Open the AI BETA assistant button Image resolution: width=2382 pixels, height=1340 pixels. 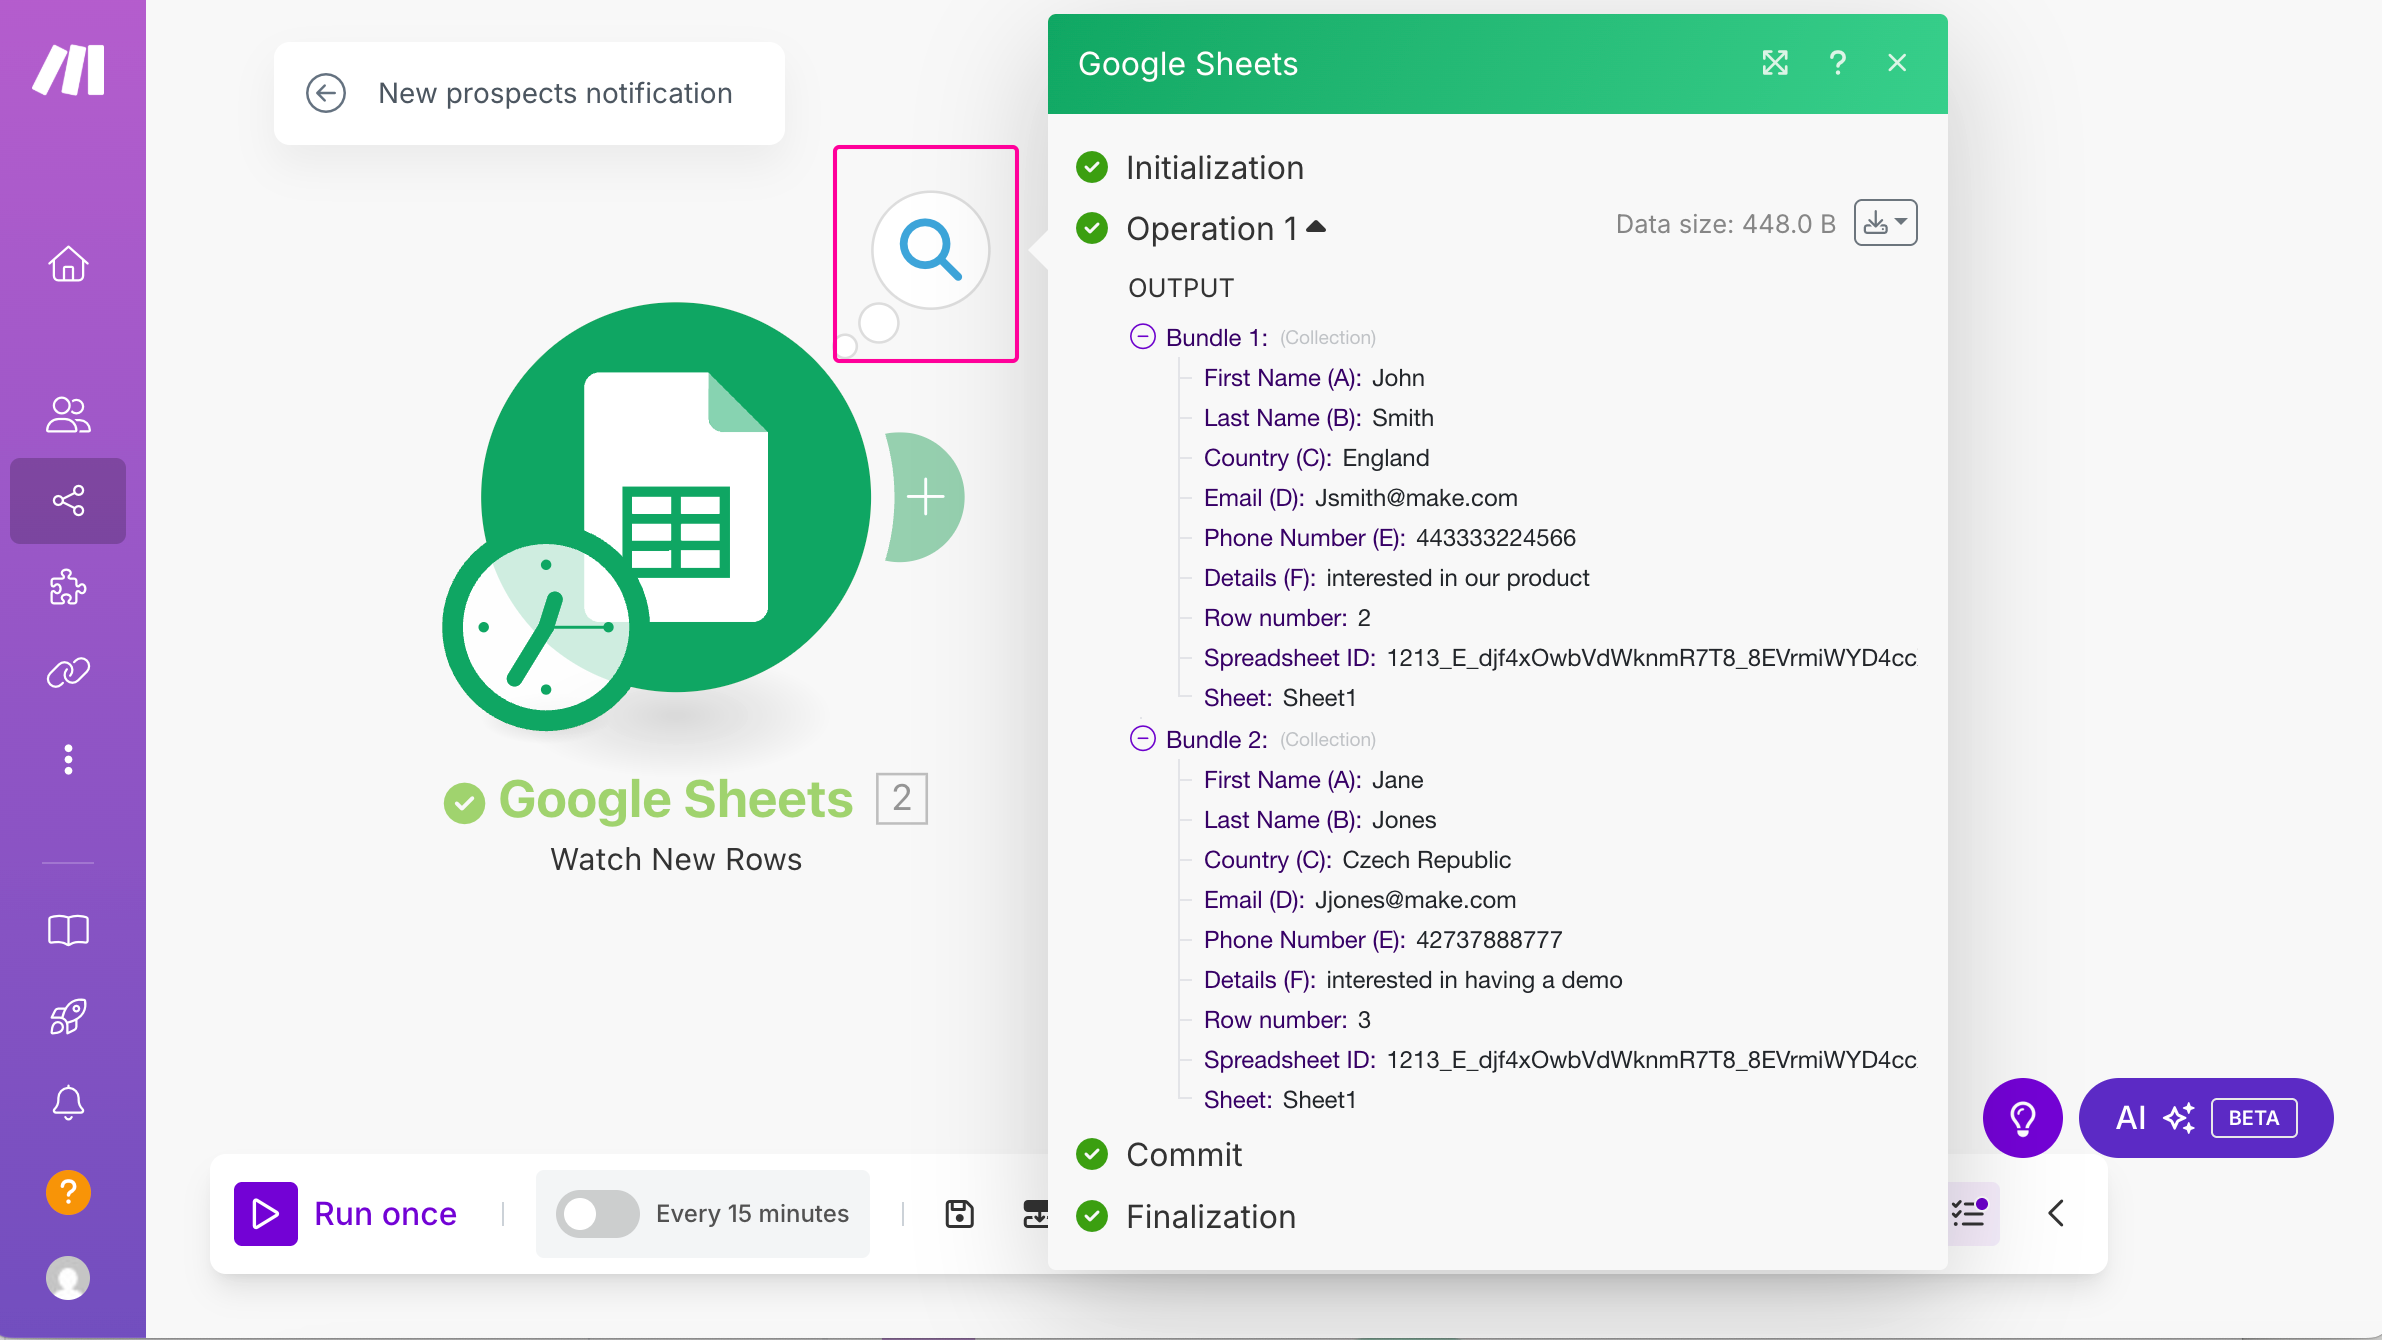2205,1118
